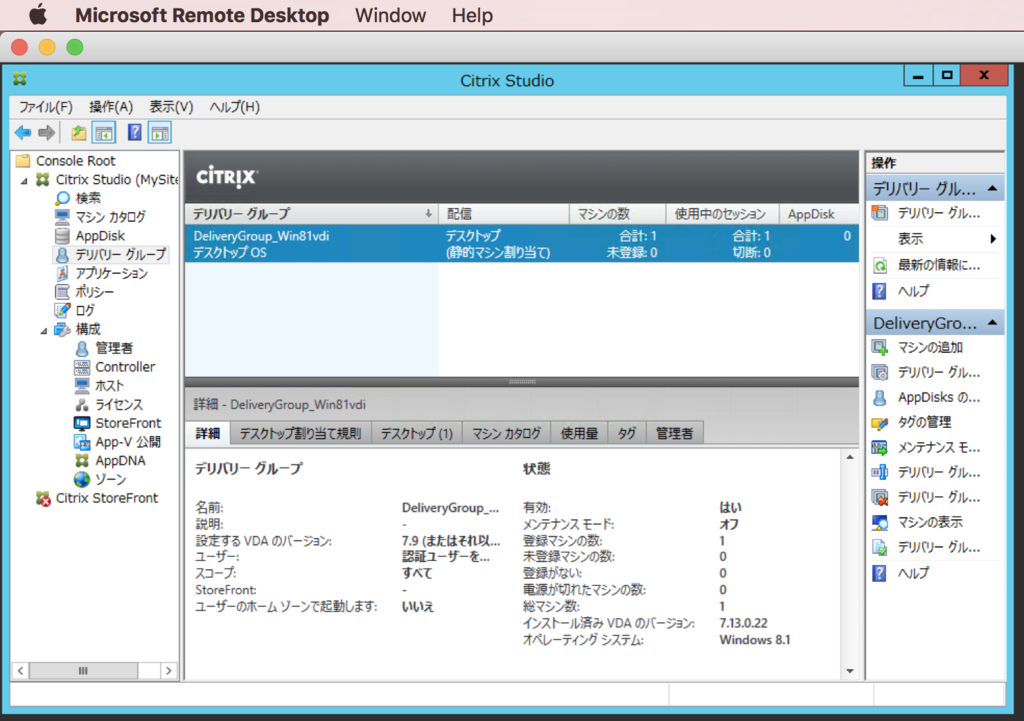Click the Back arrow toolbar icon
1024x721 pixels.
pyautogui.click(x=23, y=133)
